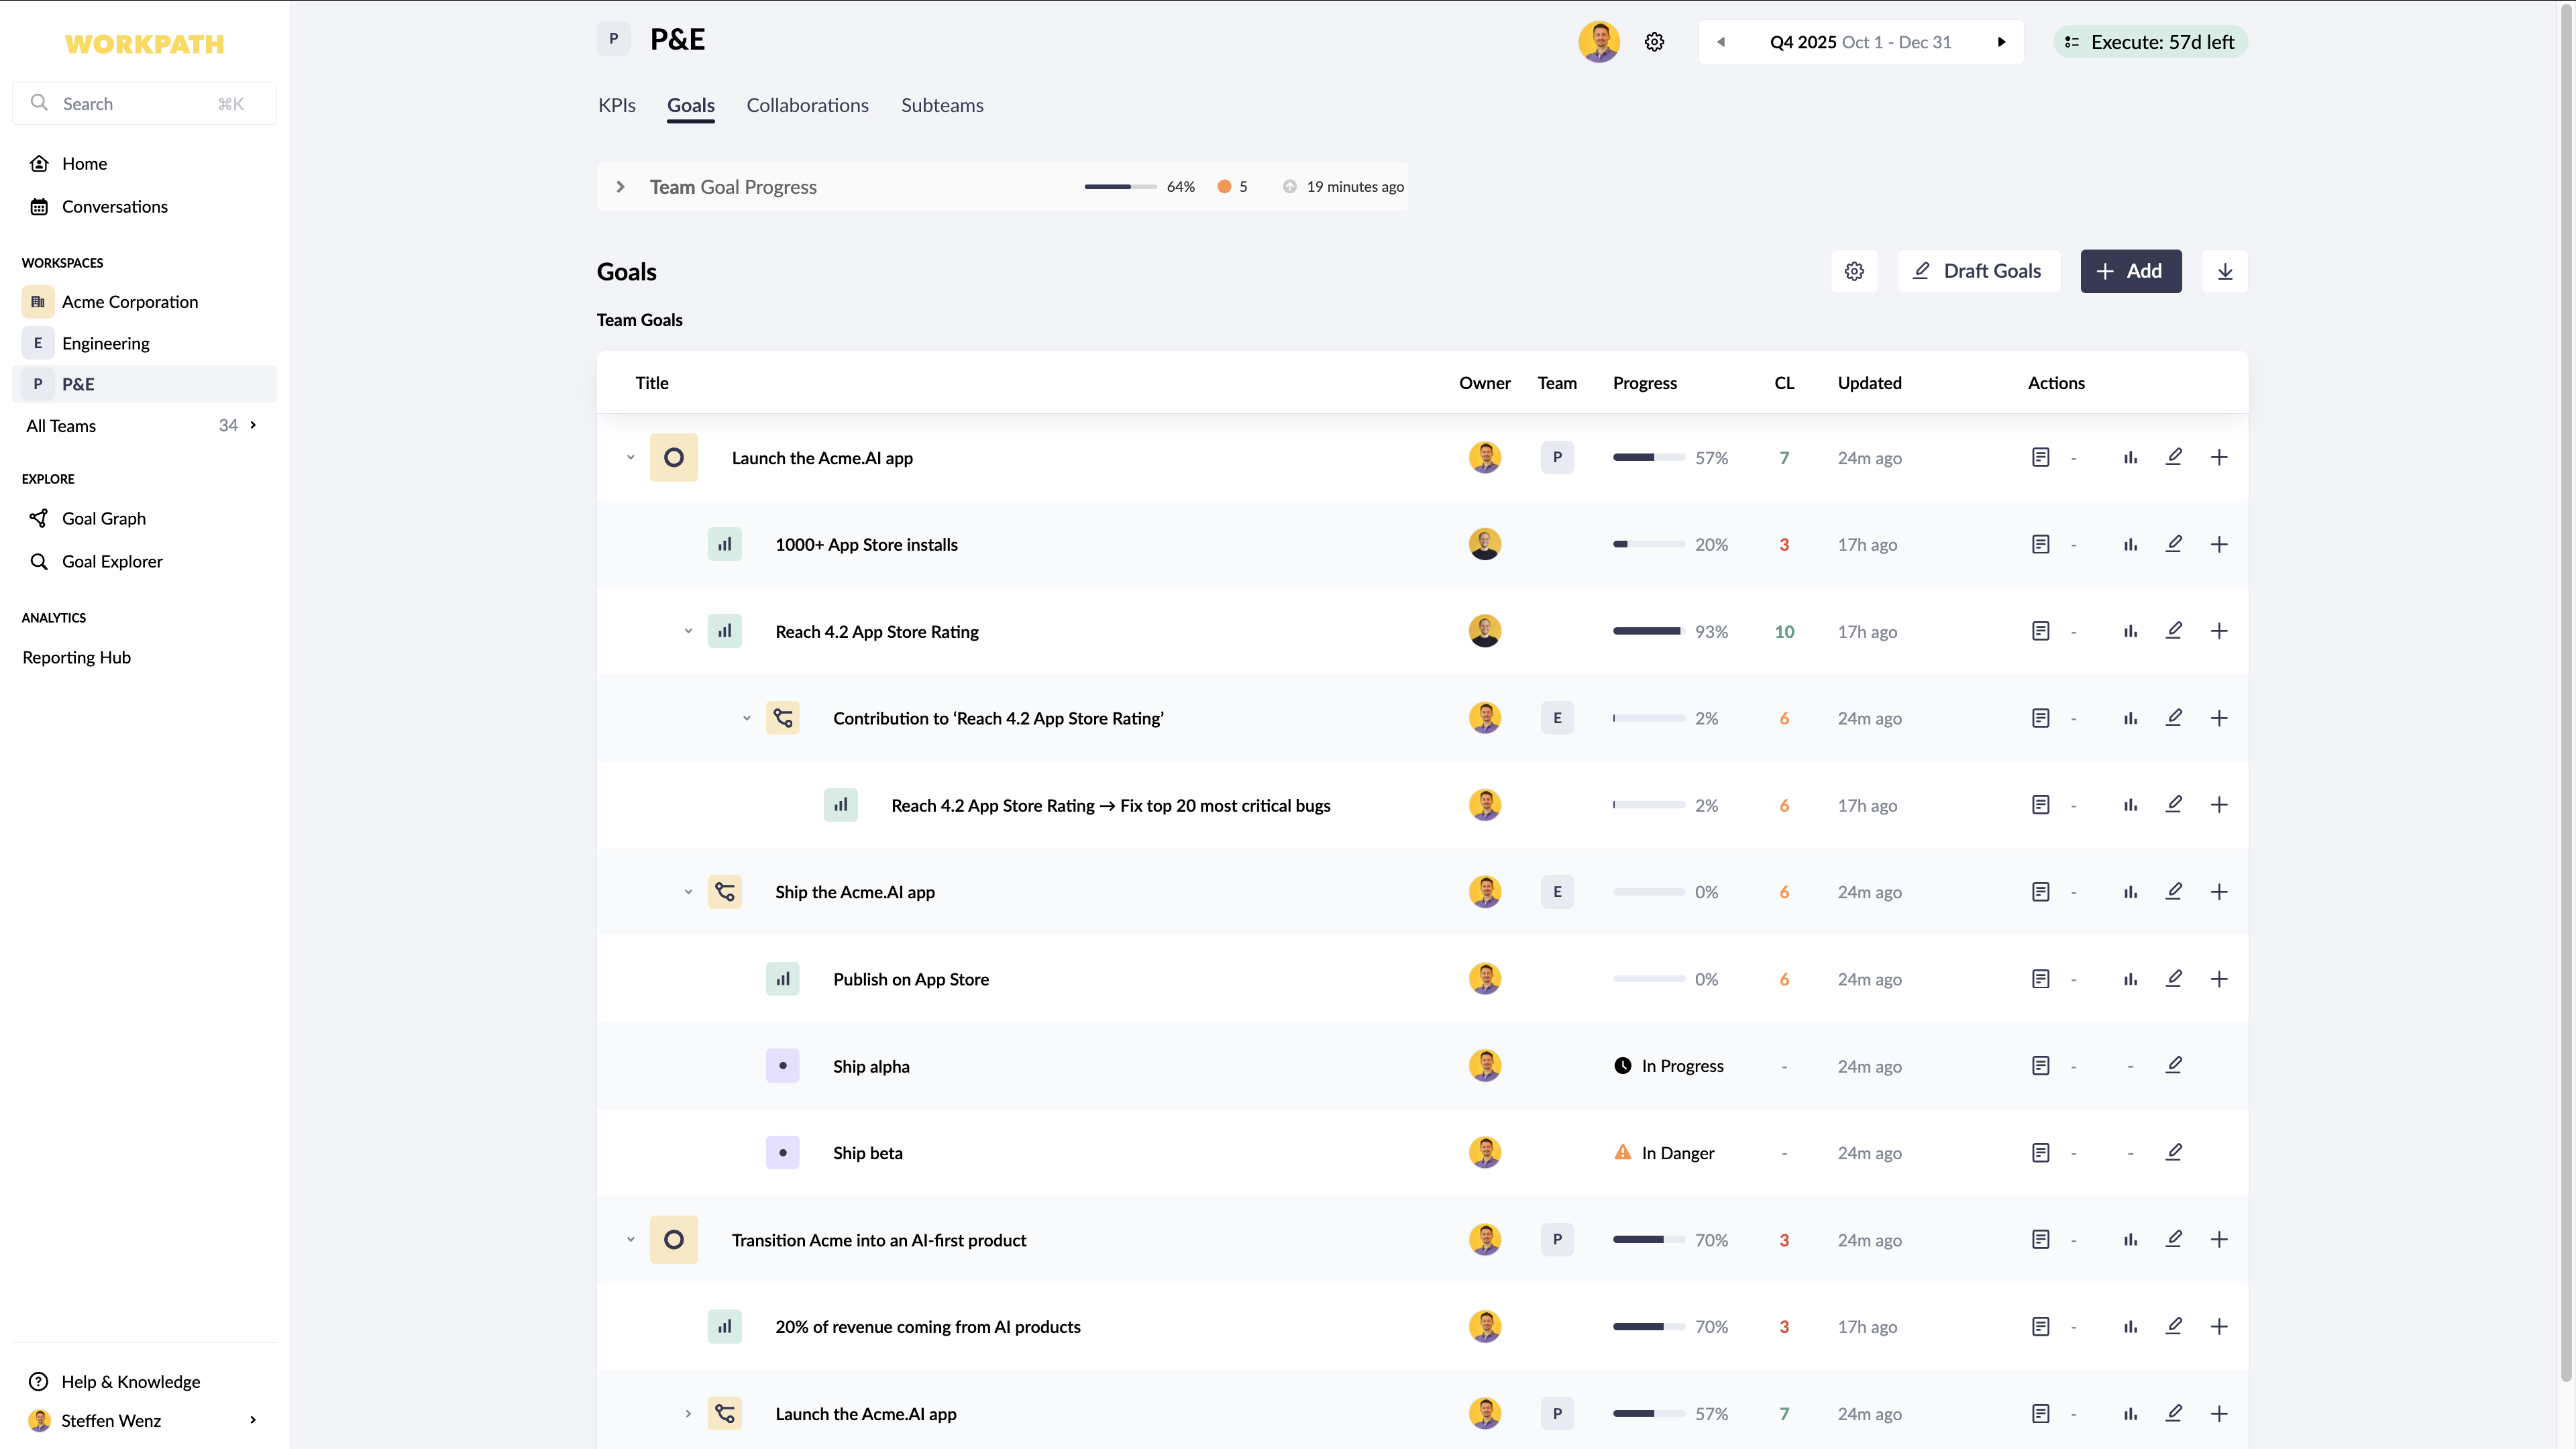Open team settings gear next to avatar

click(x=1654, y=42)
